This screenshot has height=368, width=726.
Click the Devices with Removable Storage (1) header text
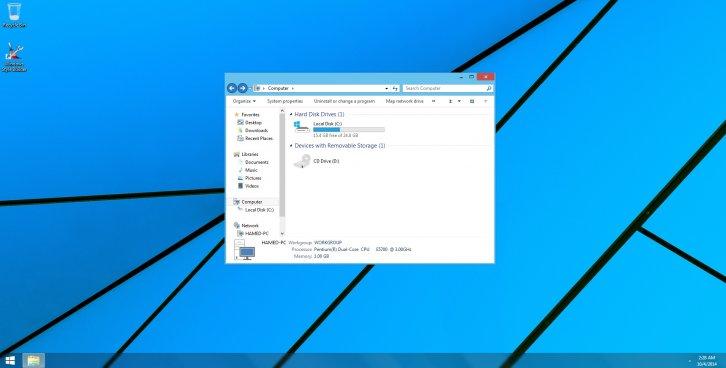point(340,145)
